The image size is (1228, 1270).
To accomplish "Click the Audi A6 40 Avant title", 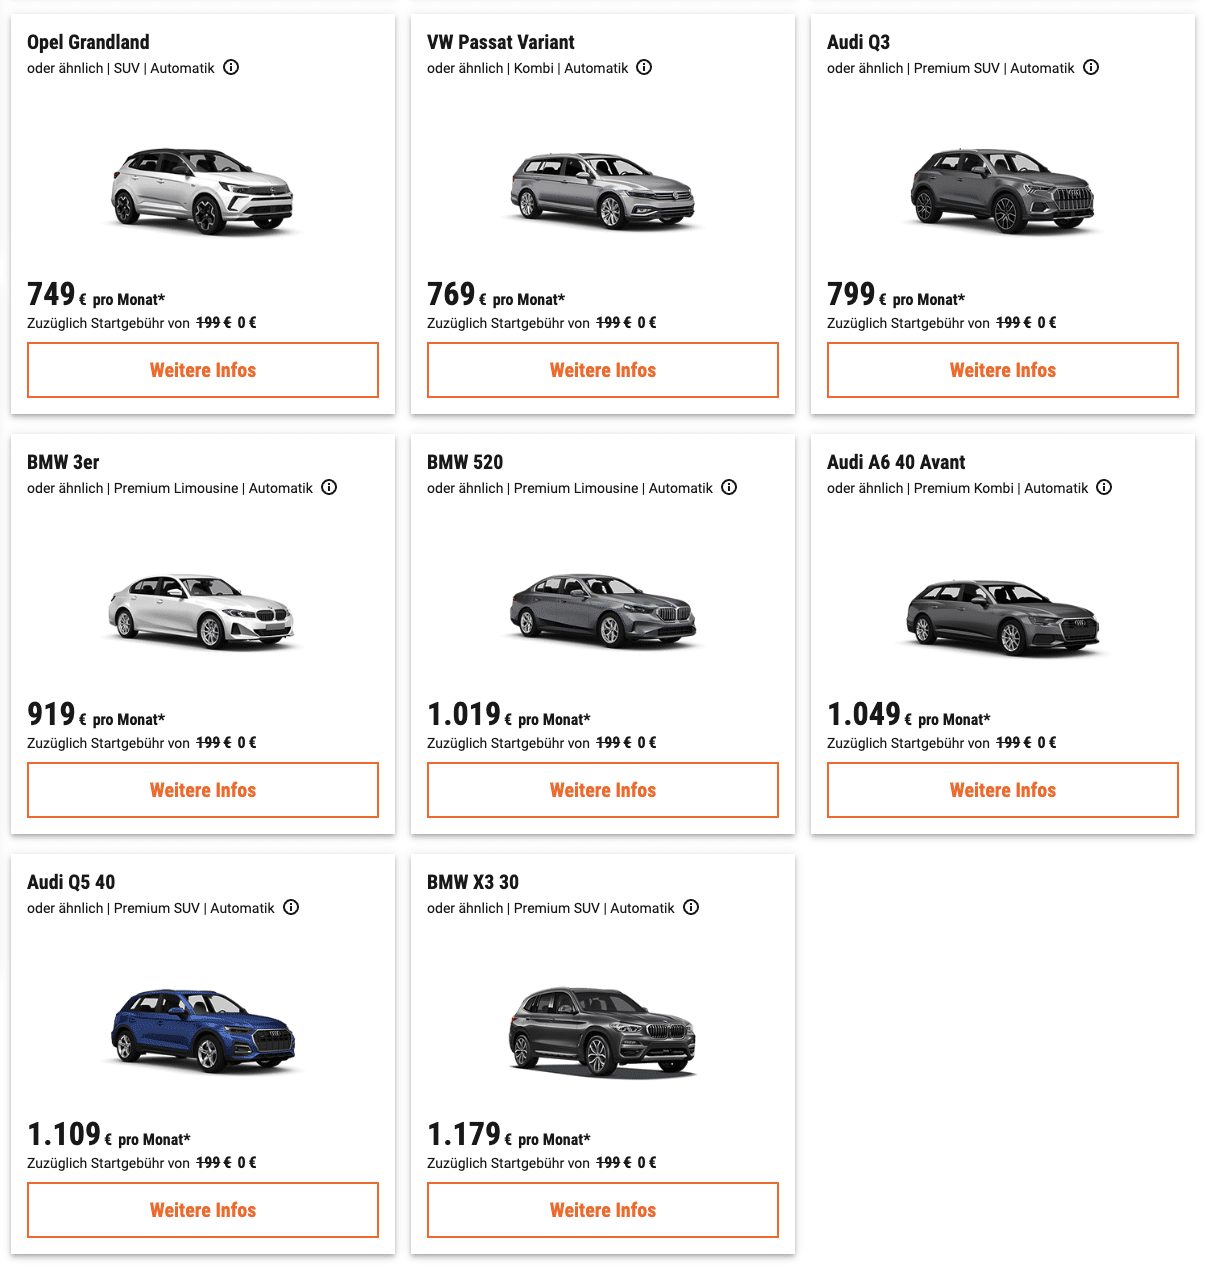I will click(x=896, y=462).
